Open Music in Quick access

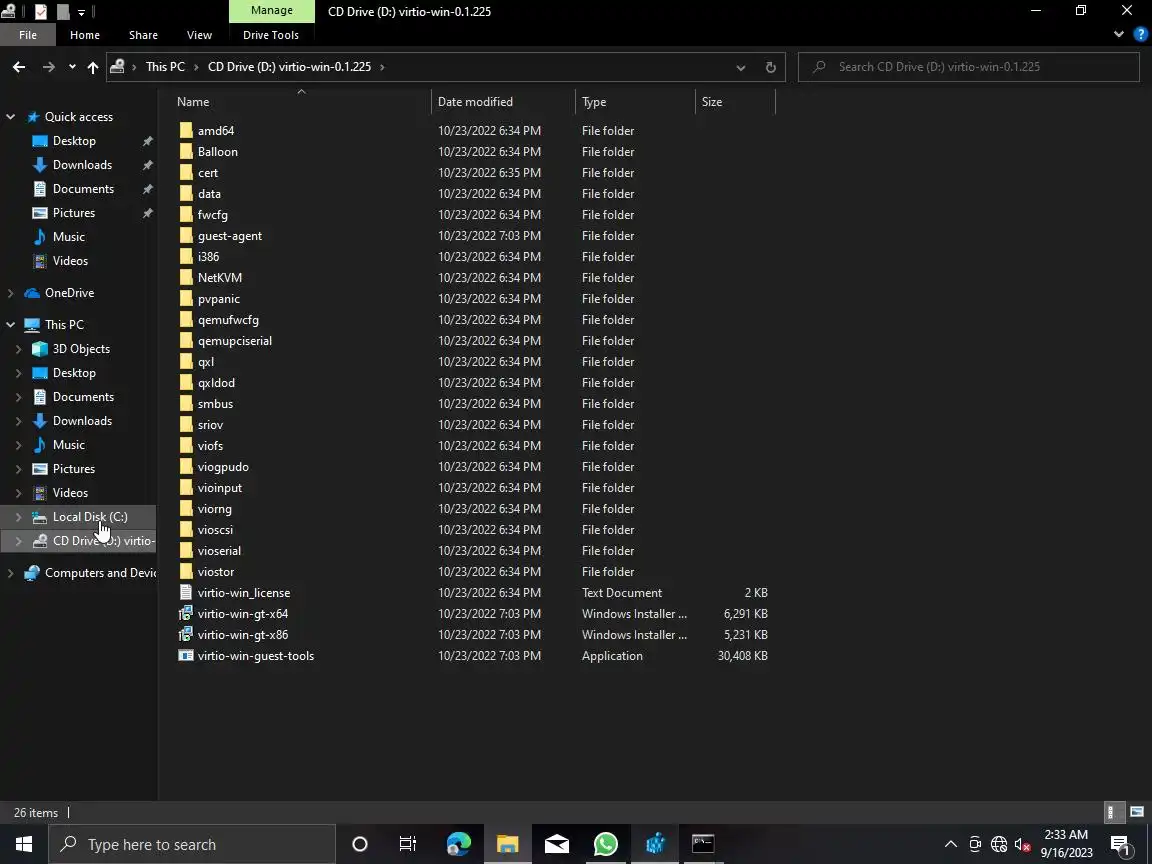[68, 237]
